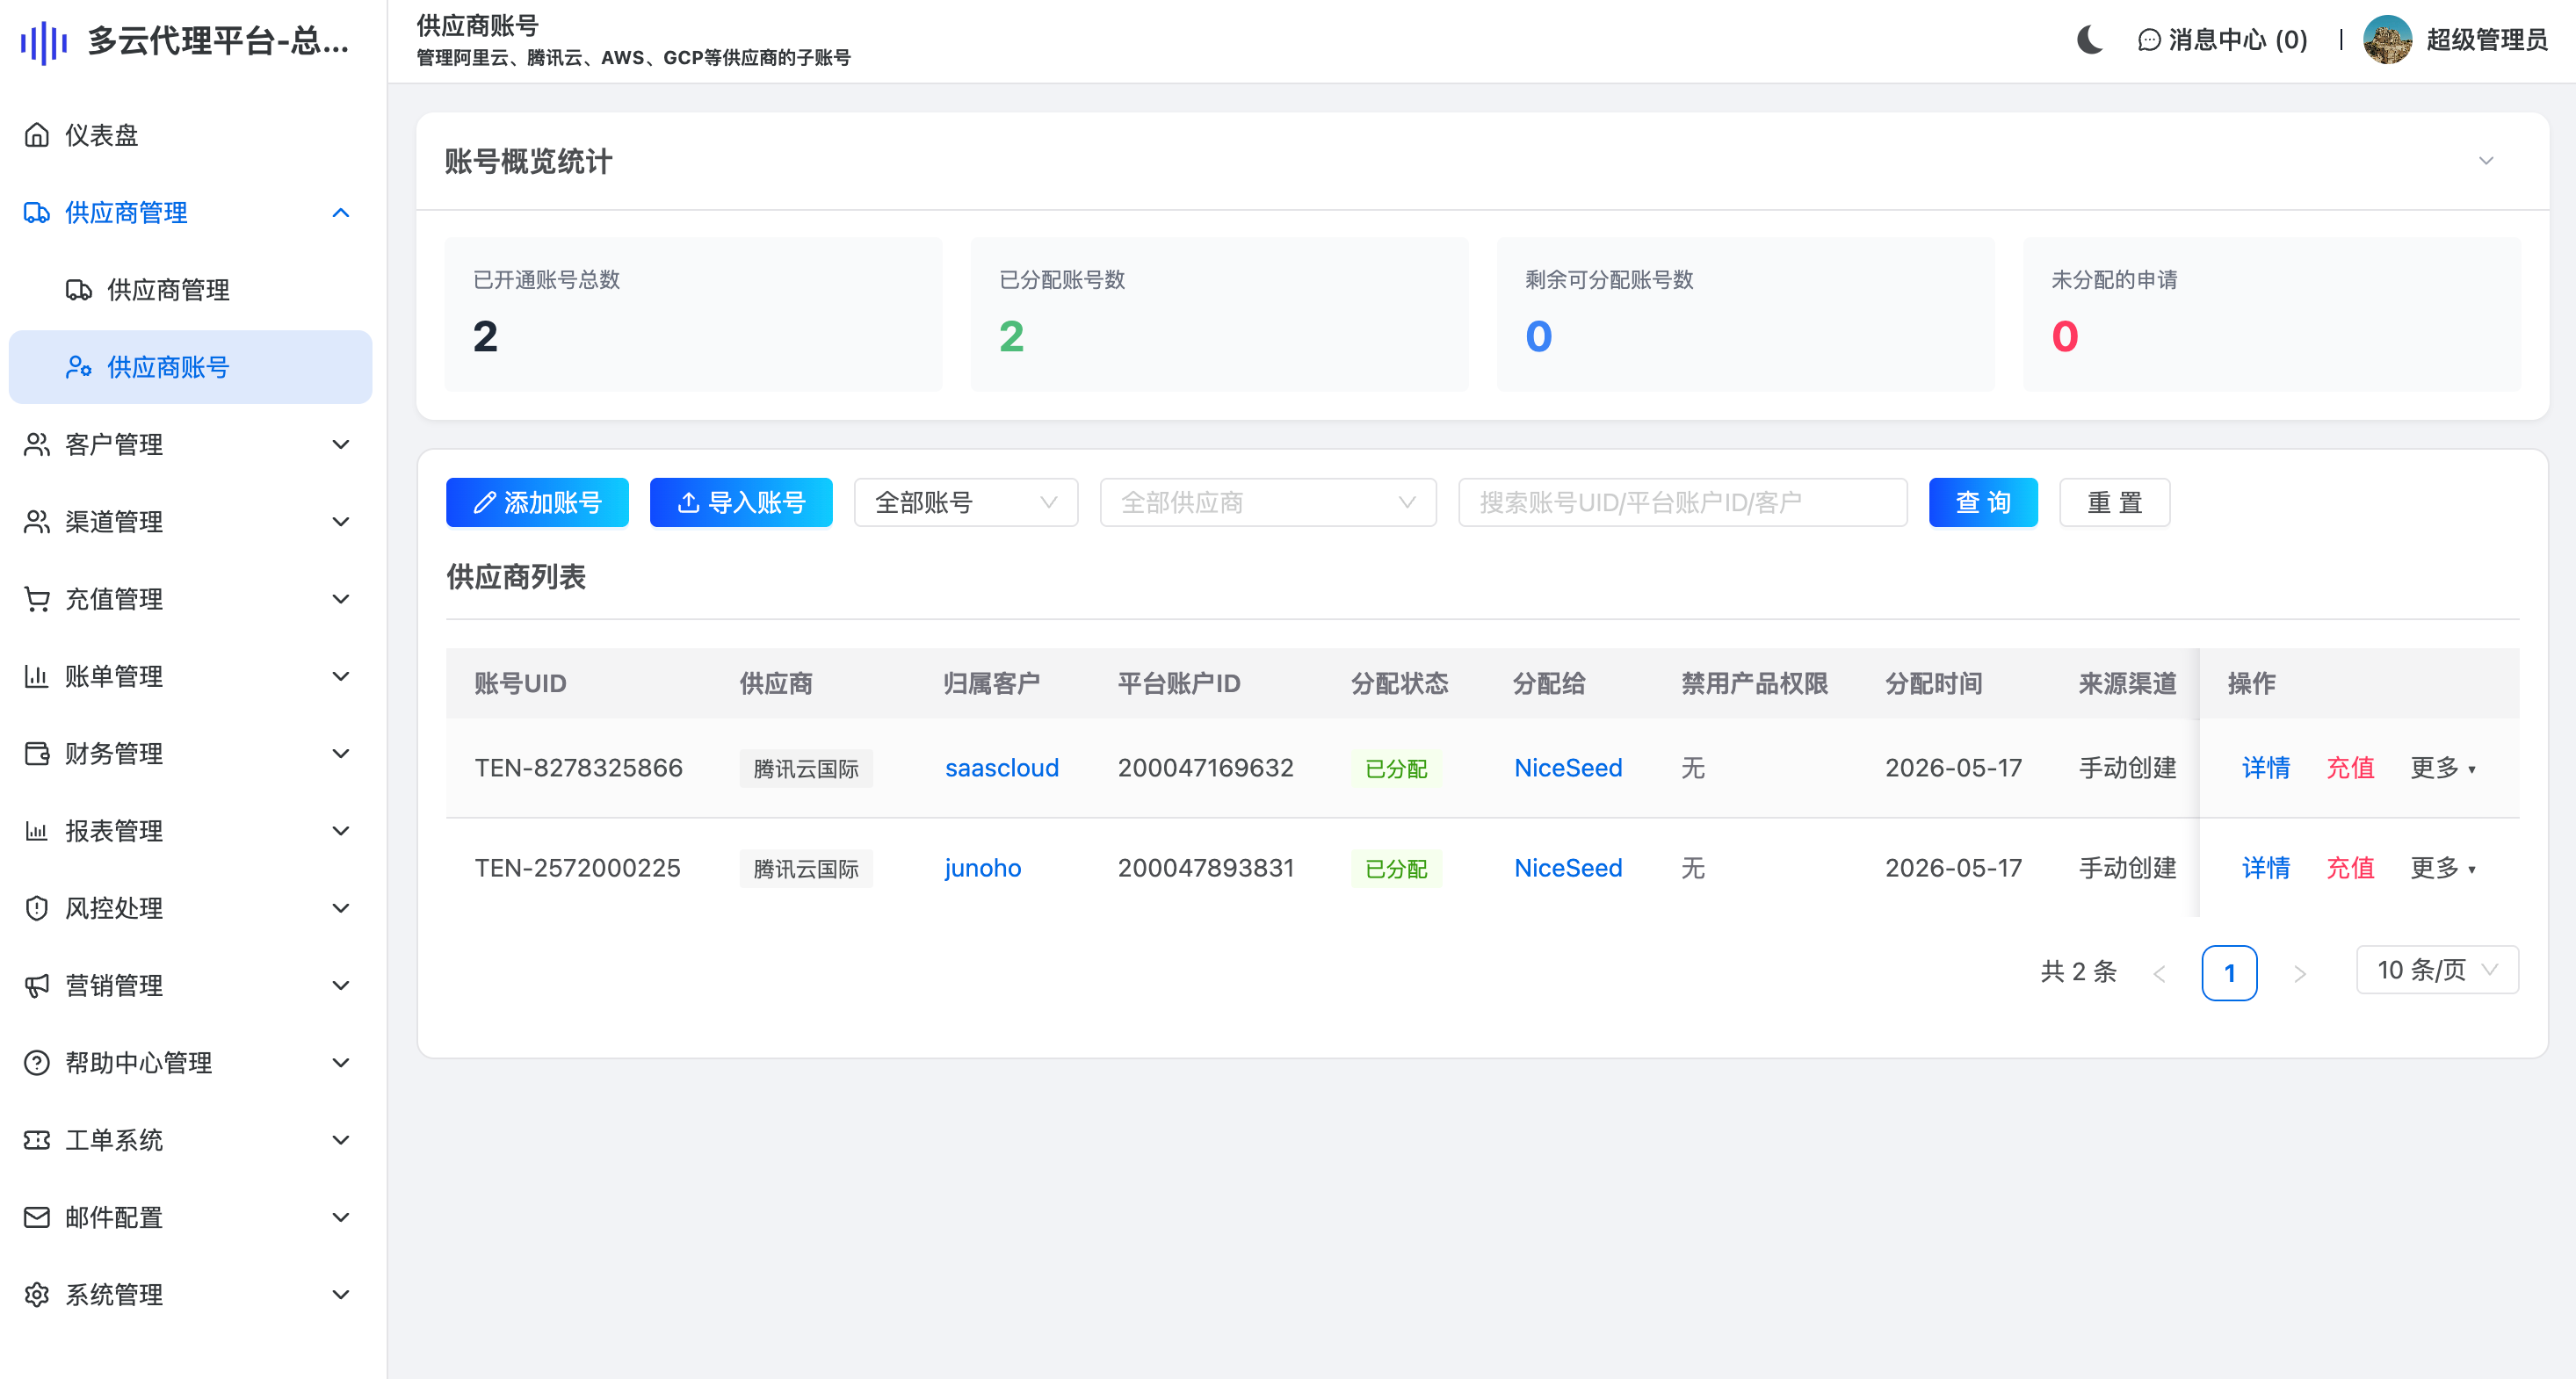Go to previous page arrow
2576x1379 pixels.
point(2159,973)
